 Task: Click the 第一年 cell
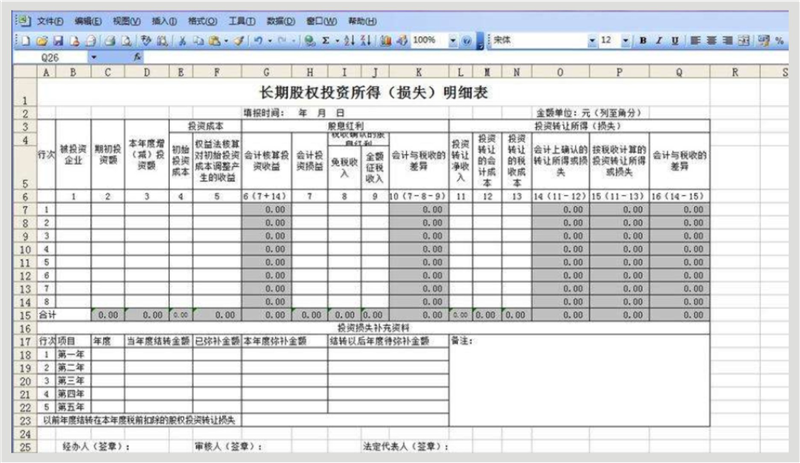[73, 354]
